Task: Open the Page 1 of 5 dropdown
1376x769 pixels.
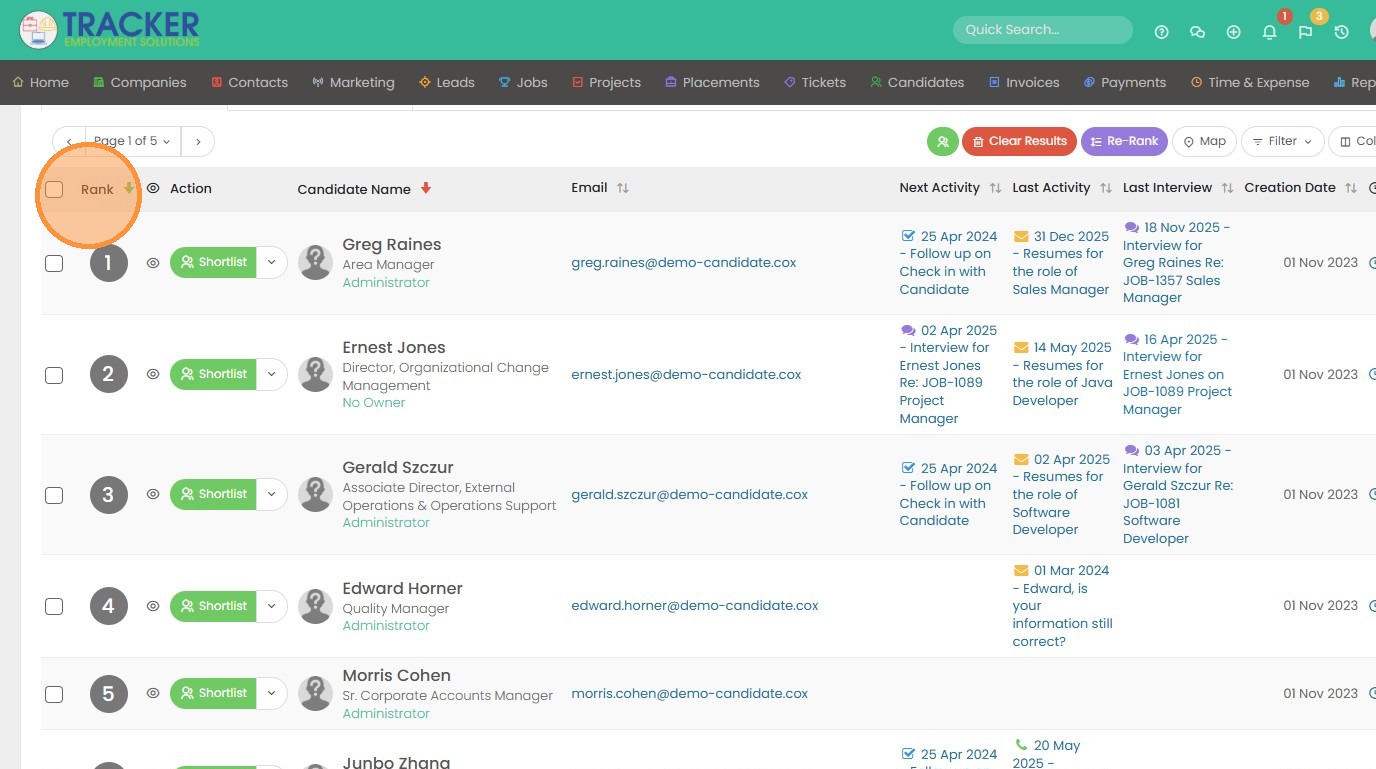Action: (132, 142)
